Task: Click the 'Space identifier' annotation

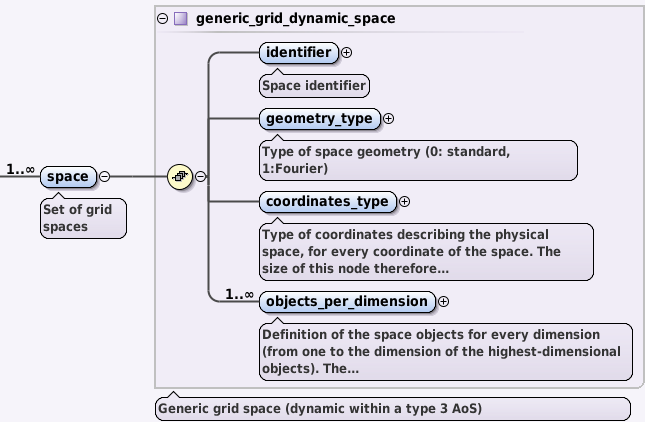Action: coord(314,86)
